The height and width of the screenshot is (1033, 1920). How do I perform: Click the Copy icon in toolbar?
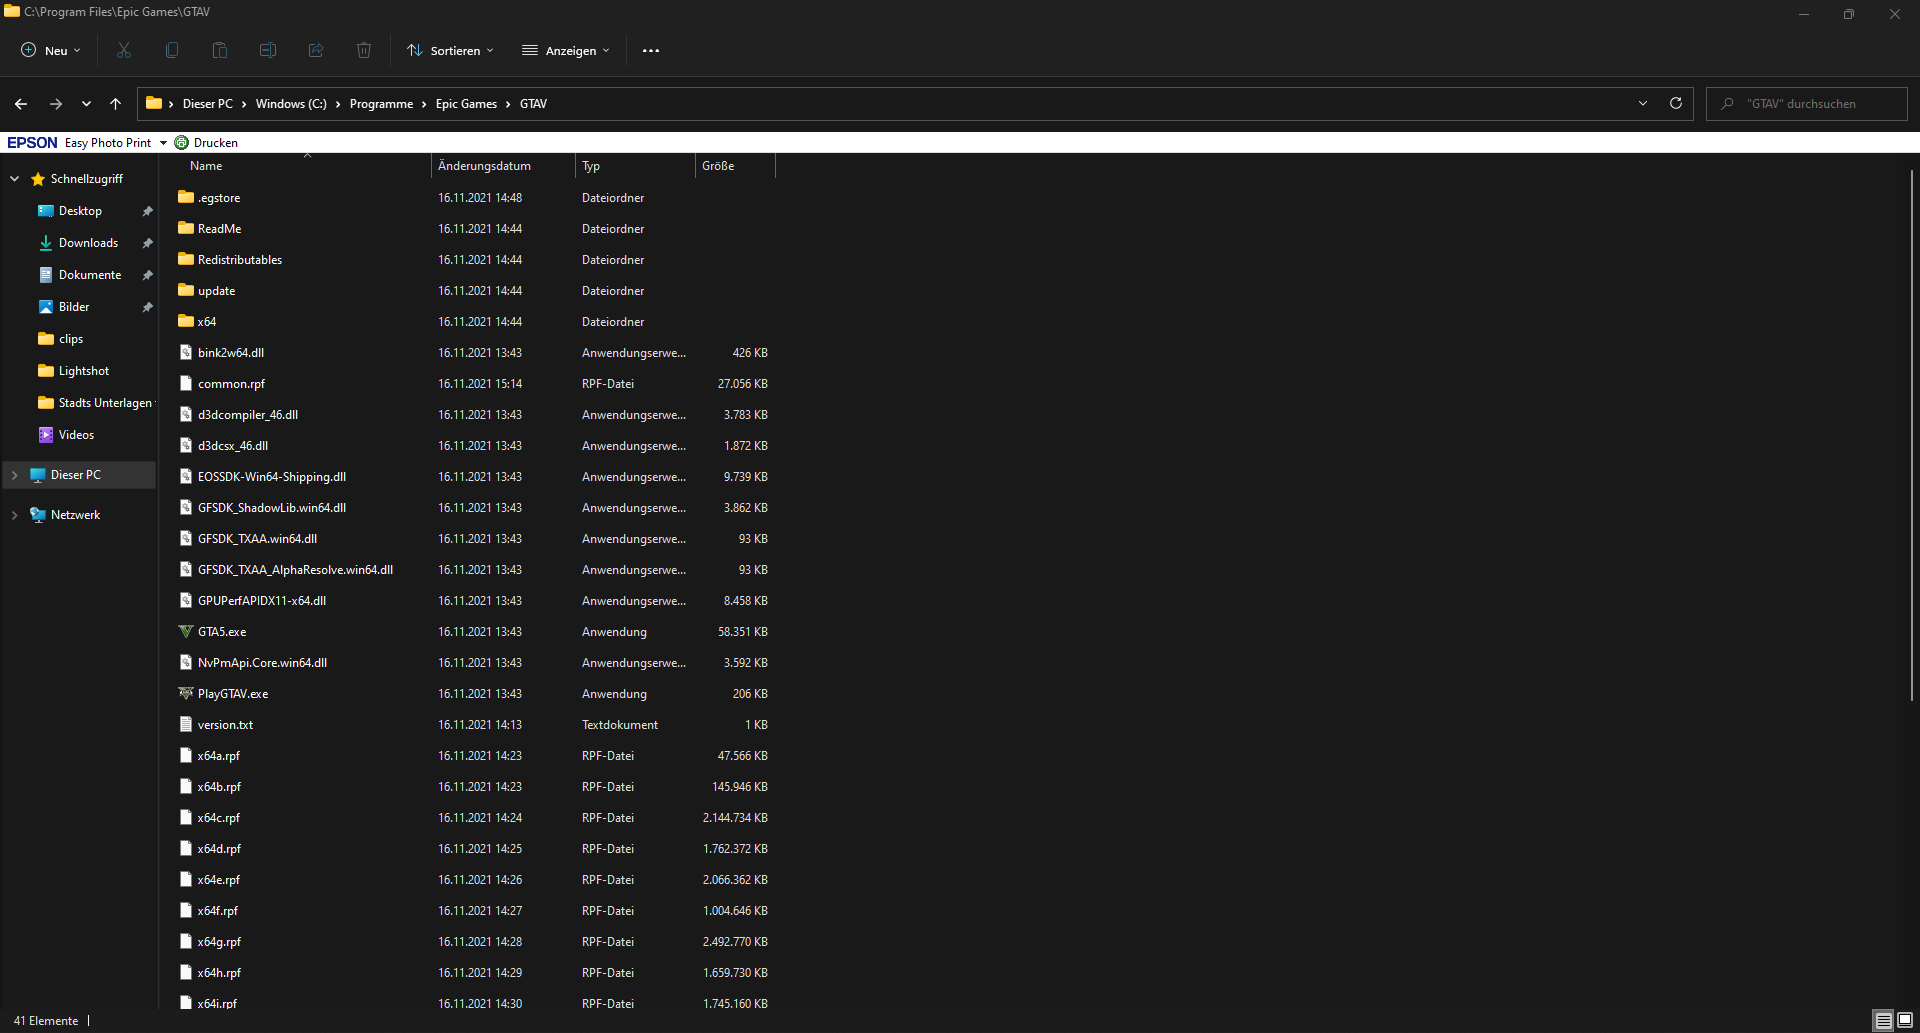(x=172, y=50)
